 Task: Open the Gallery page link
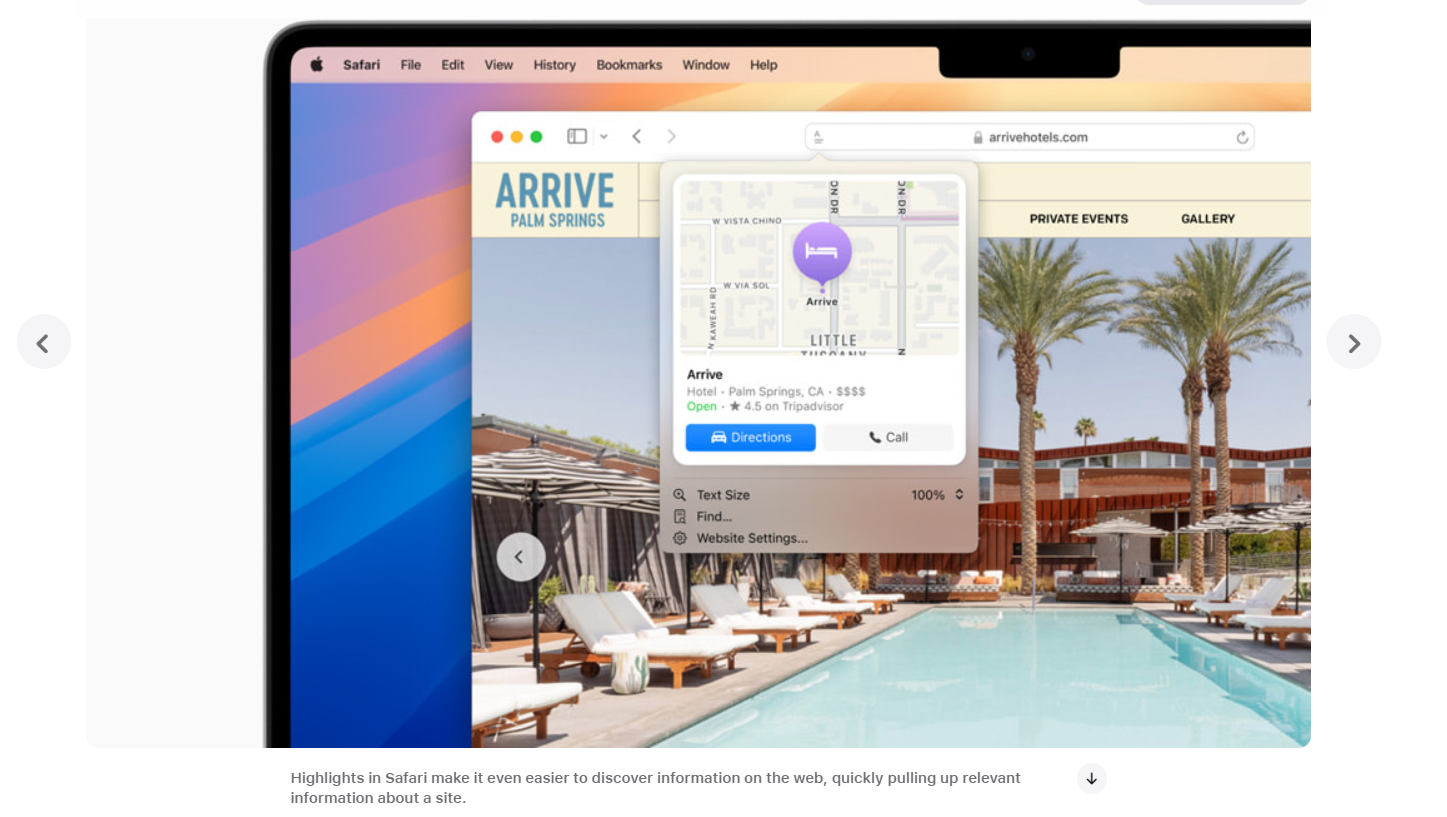[1208, 219]
